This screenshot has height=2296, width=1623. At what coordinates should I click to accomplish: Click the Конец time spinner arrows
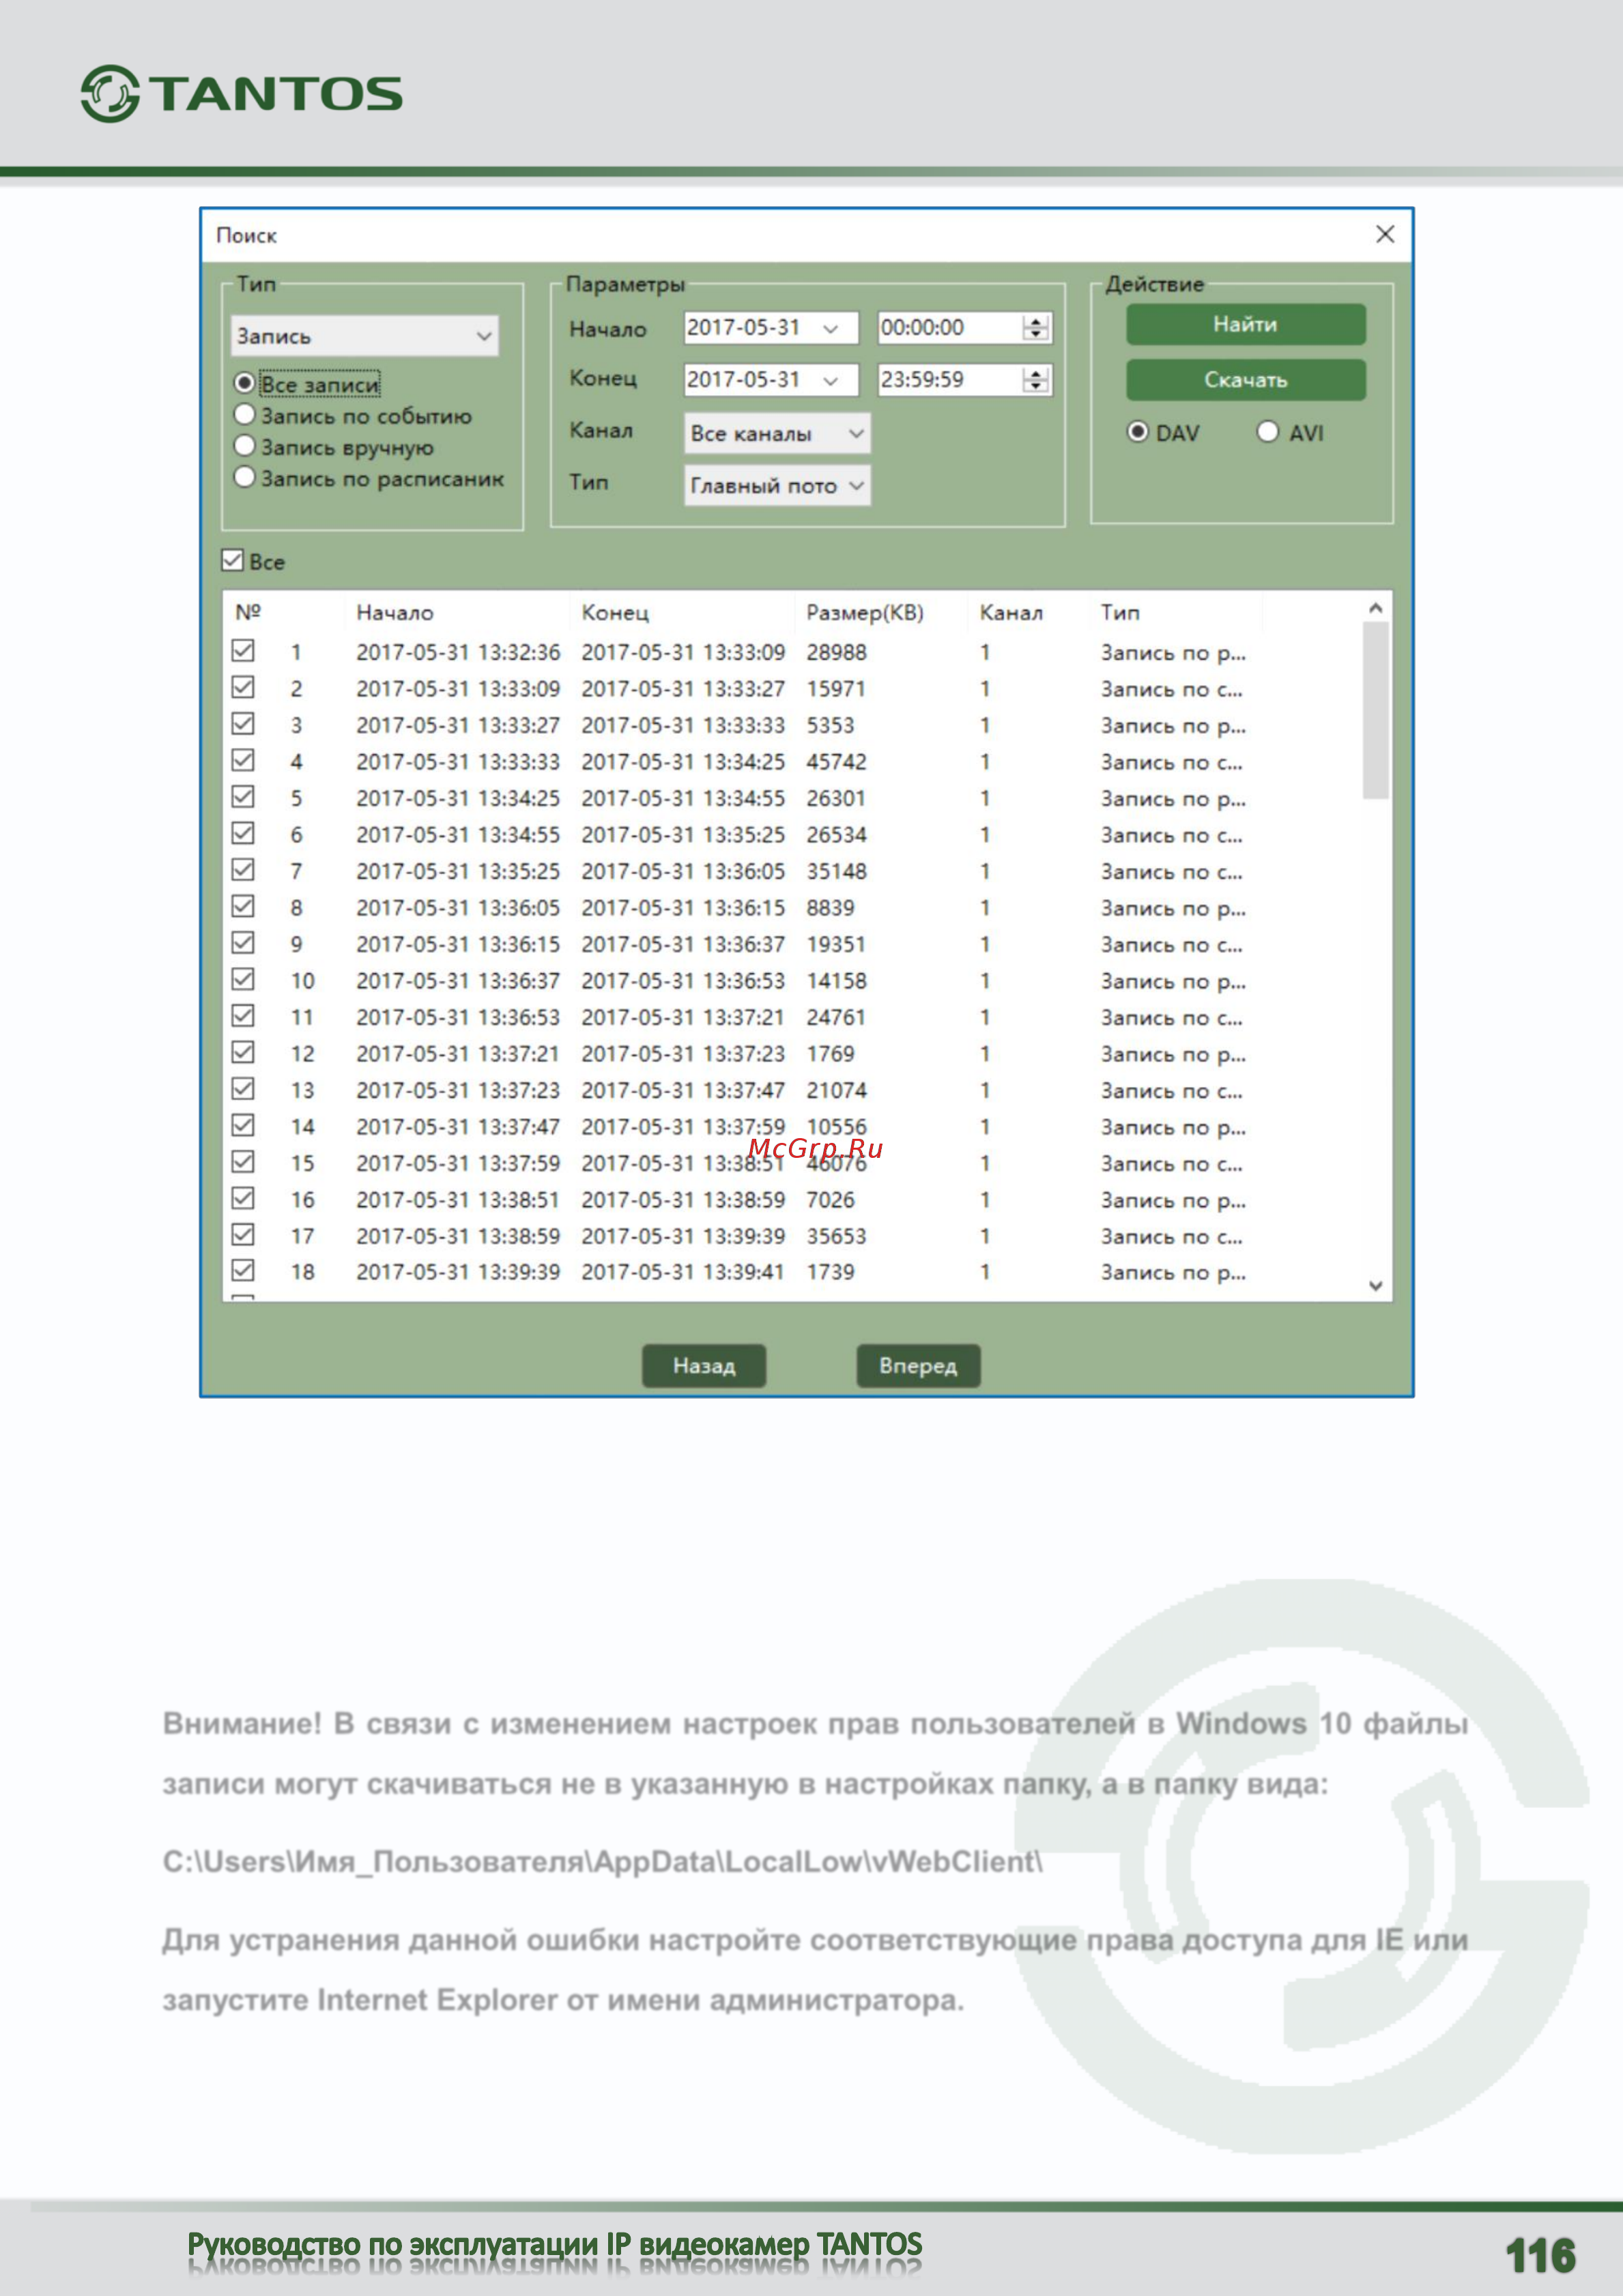(1036, 380)
